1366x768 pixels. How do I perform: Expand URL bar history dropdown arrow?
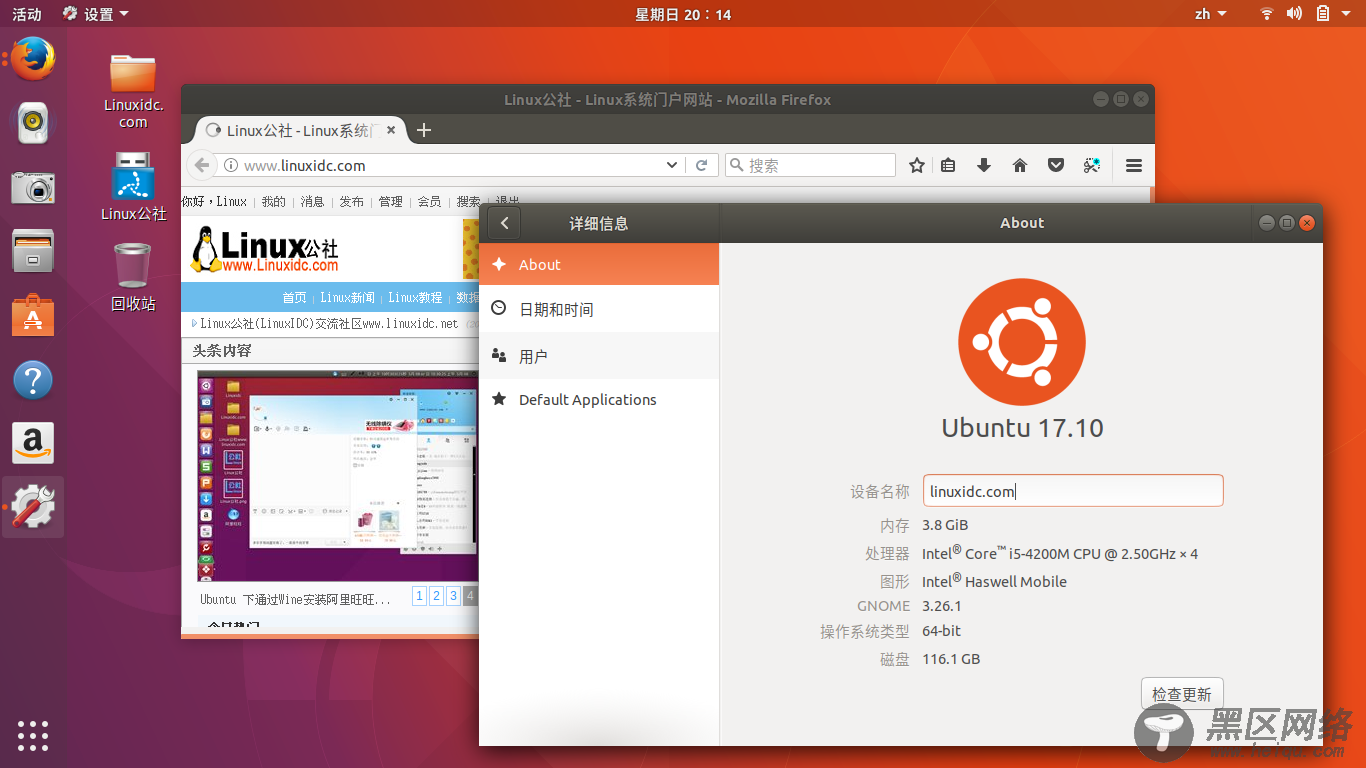672,165
